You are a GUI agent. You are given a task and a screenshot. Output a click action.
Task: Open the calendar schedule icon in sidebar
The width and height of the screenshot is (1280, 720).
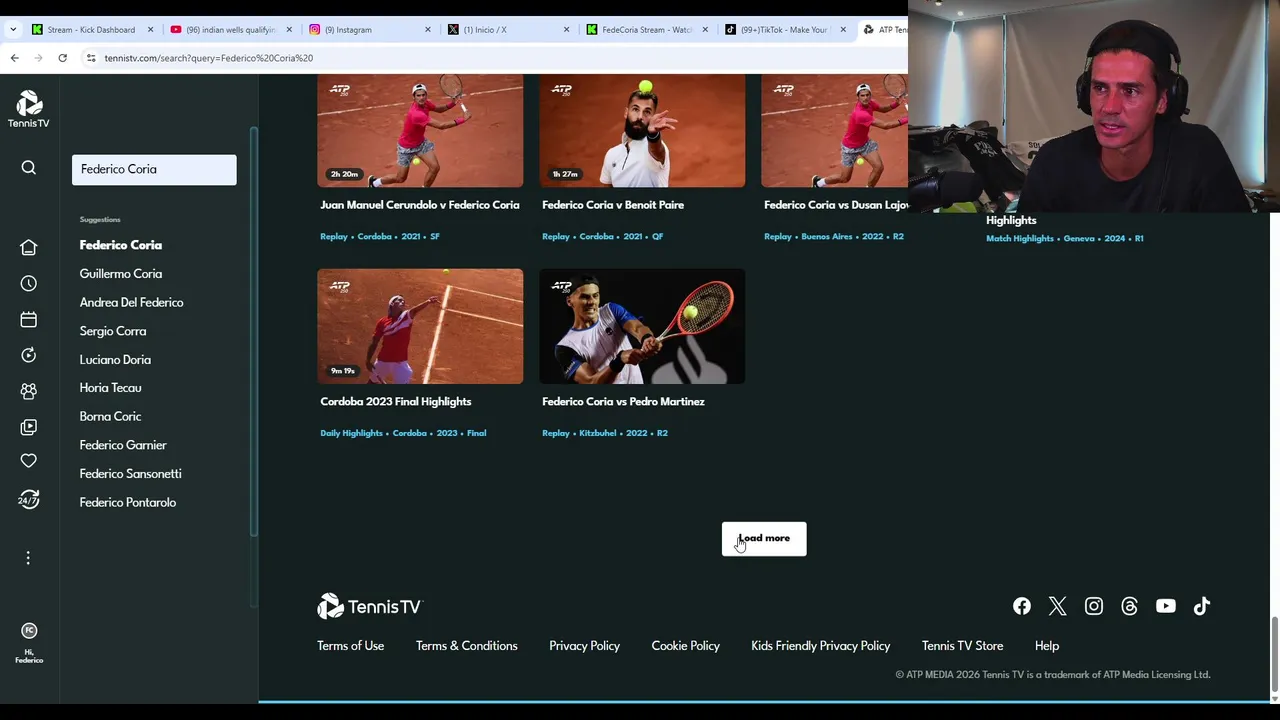click(x=29, y=320)
